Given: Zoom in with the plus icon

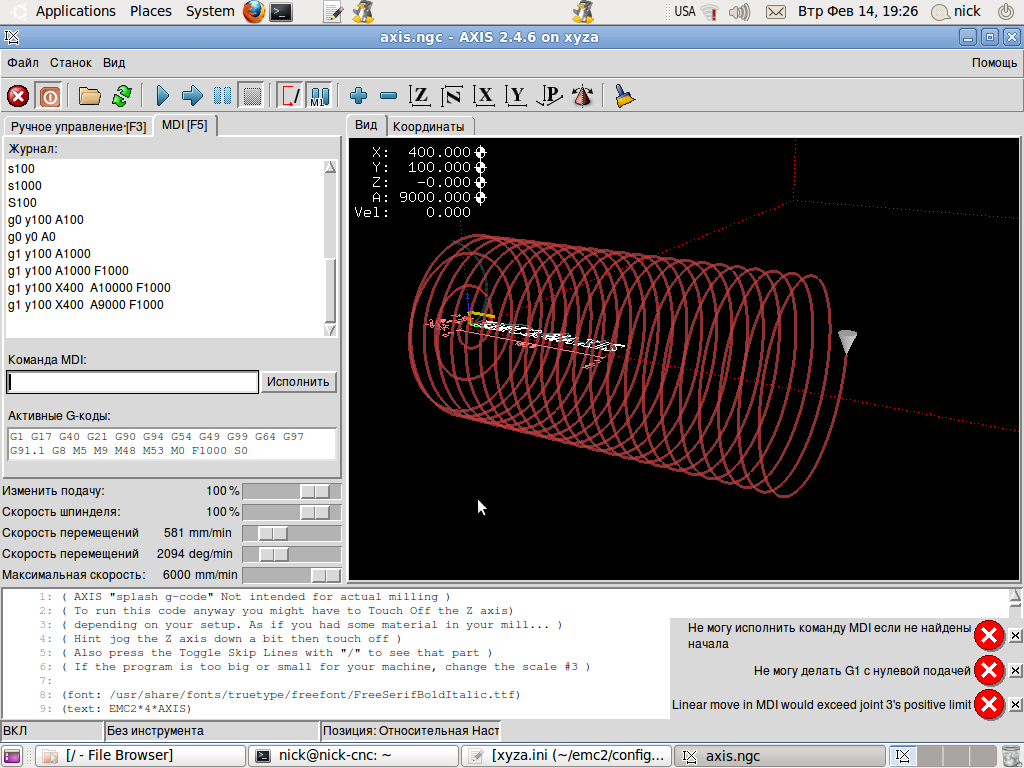Looking at the screenshot, I should coord(359,96).
